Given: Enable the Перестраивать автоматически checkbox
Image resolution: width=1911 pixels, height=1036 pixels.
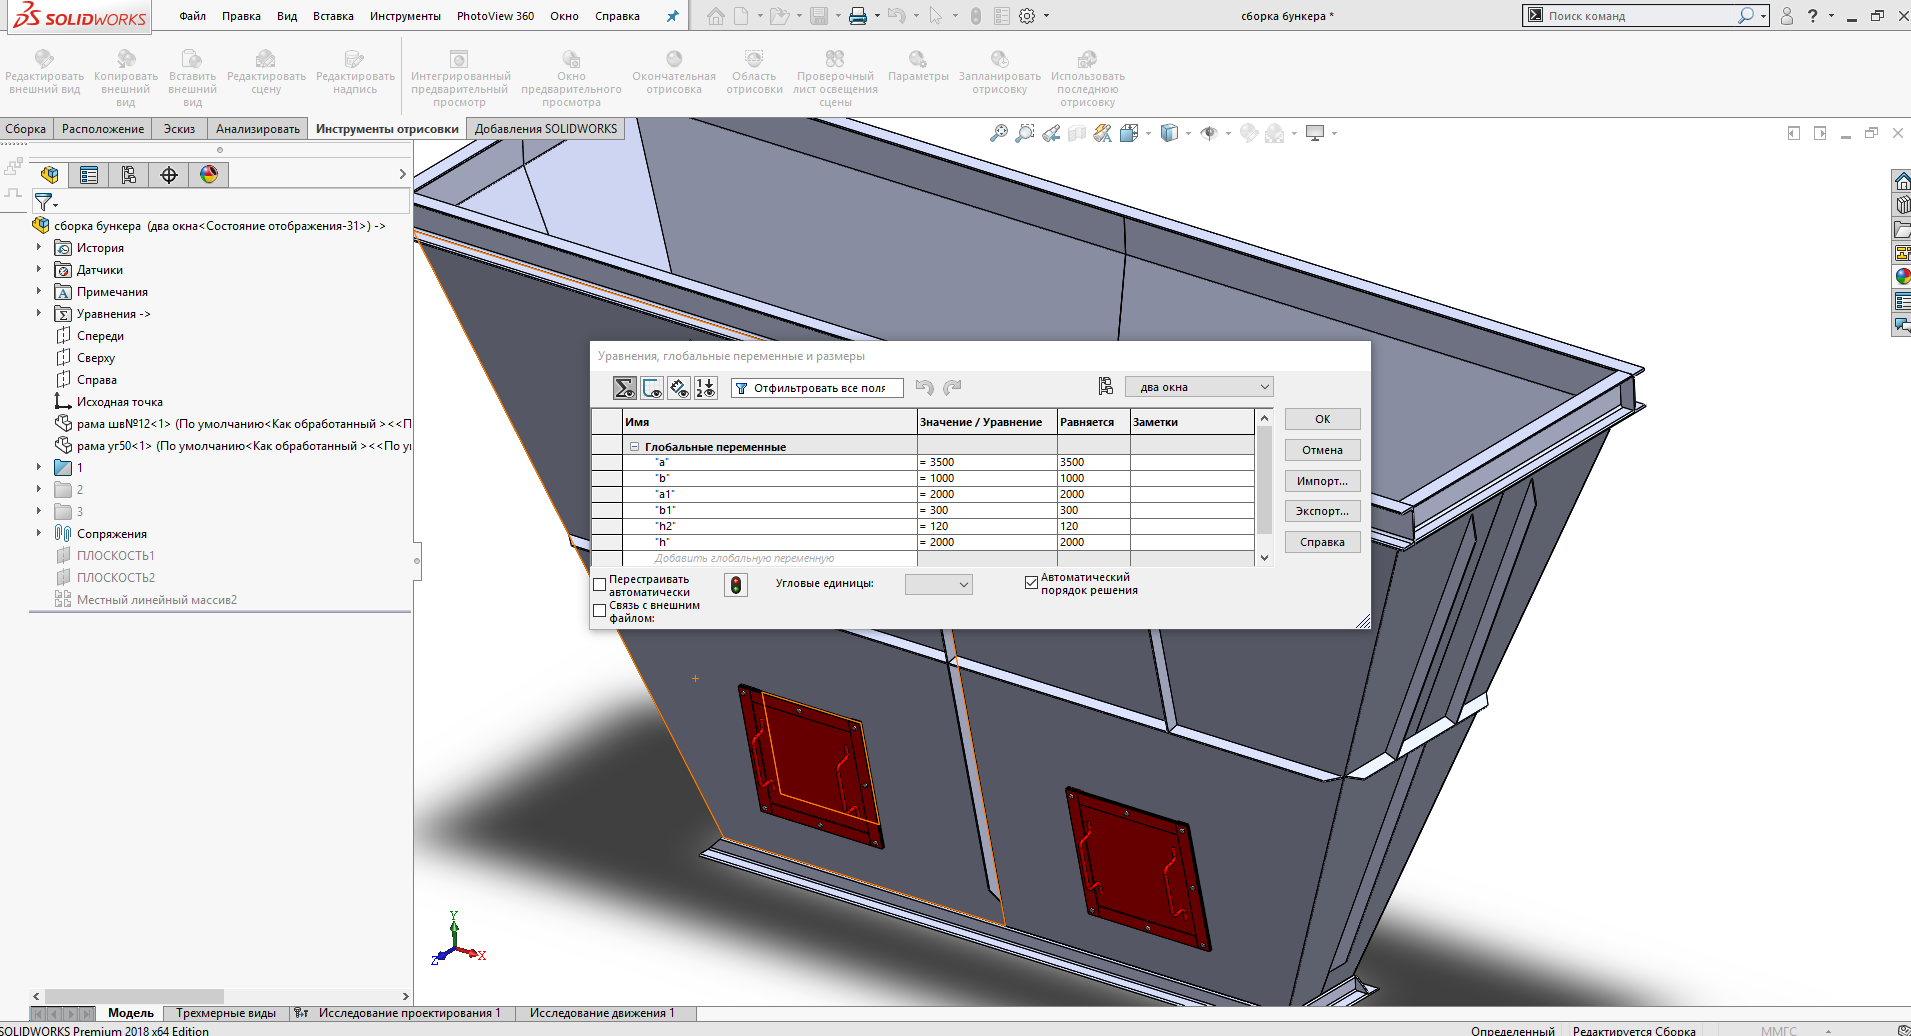Looking at the screenshot, I should coord(600,585).
